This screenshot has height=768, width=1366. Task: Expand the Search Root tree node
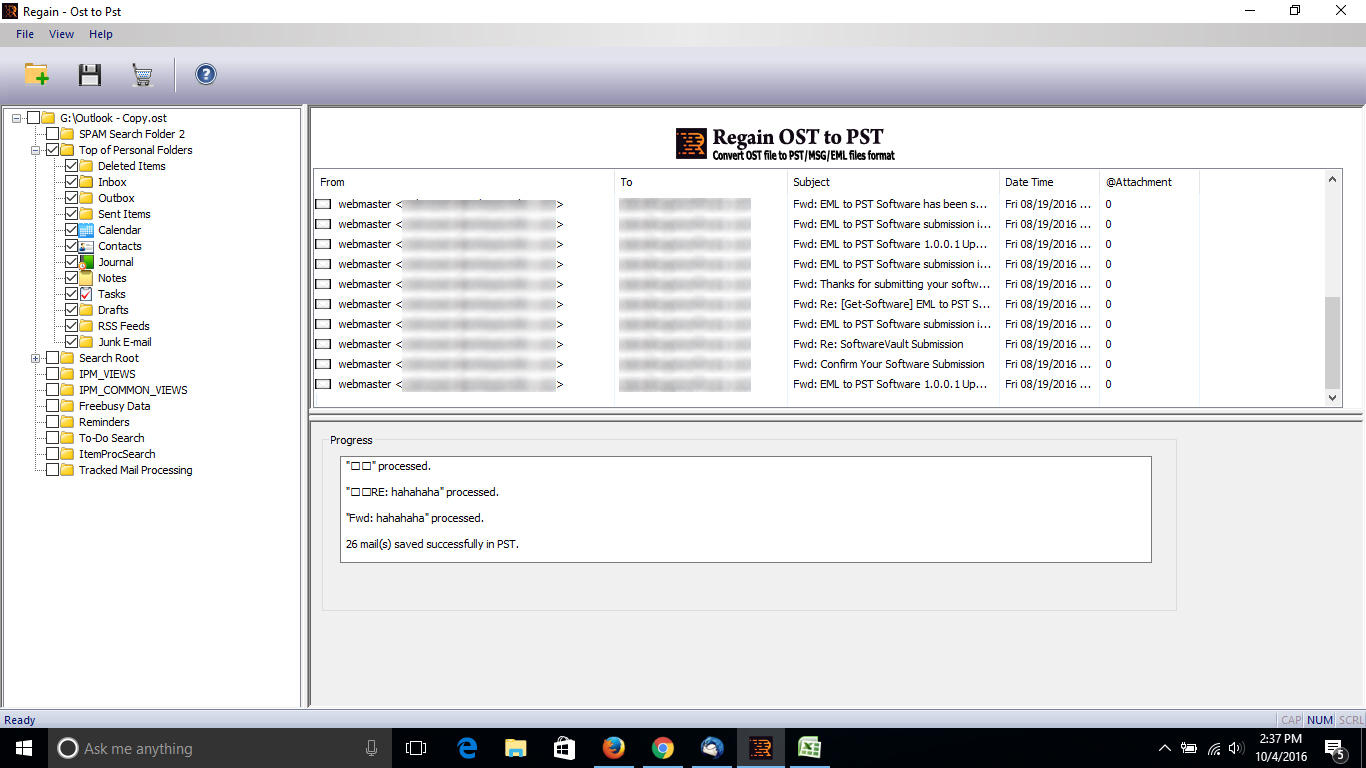36,358
